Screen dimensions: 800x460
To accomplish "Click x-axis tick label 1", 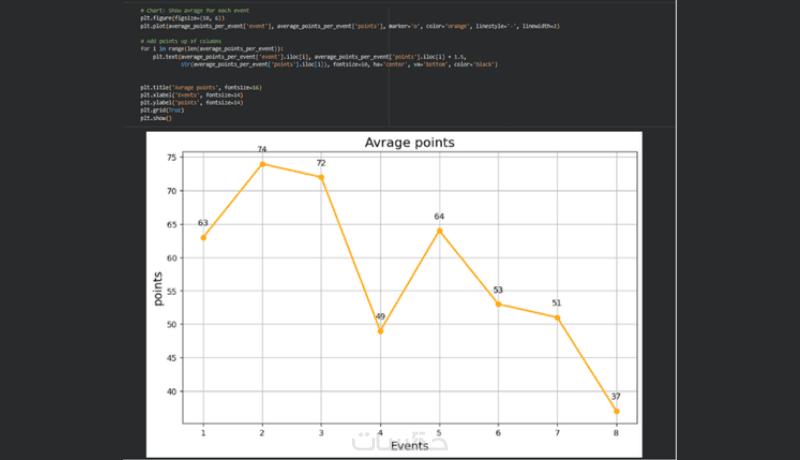I will [203, 431].
